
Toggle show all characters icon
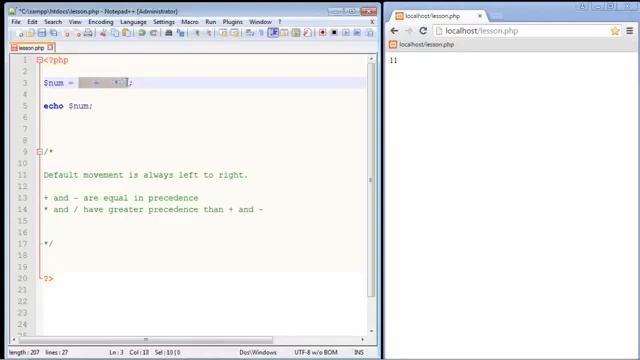coord(261,33)
